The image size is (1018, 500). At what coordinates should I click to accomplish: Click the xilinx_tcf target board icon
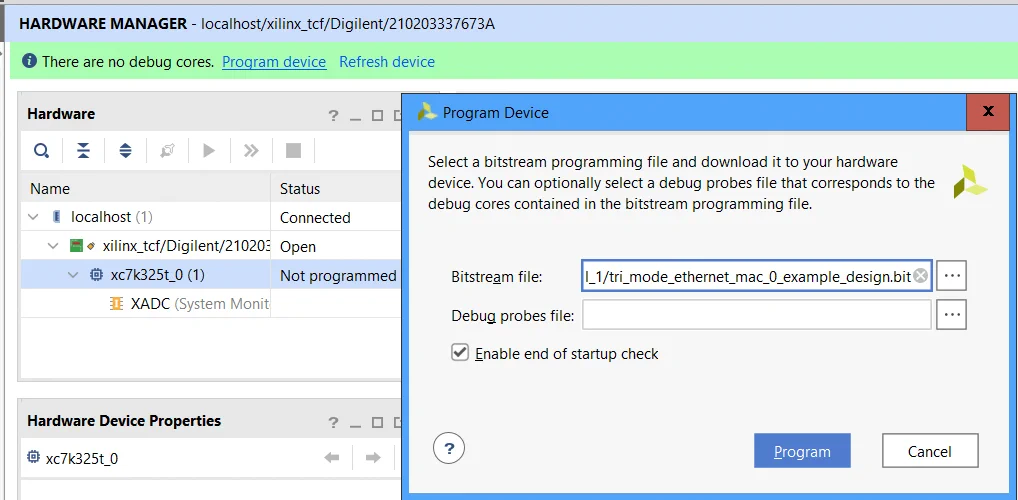(77, 246)
